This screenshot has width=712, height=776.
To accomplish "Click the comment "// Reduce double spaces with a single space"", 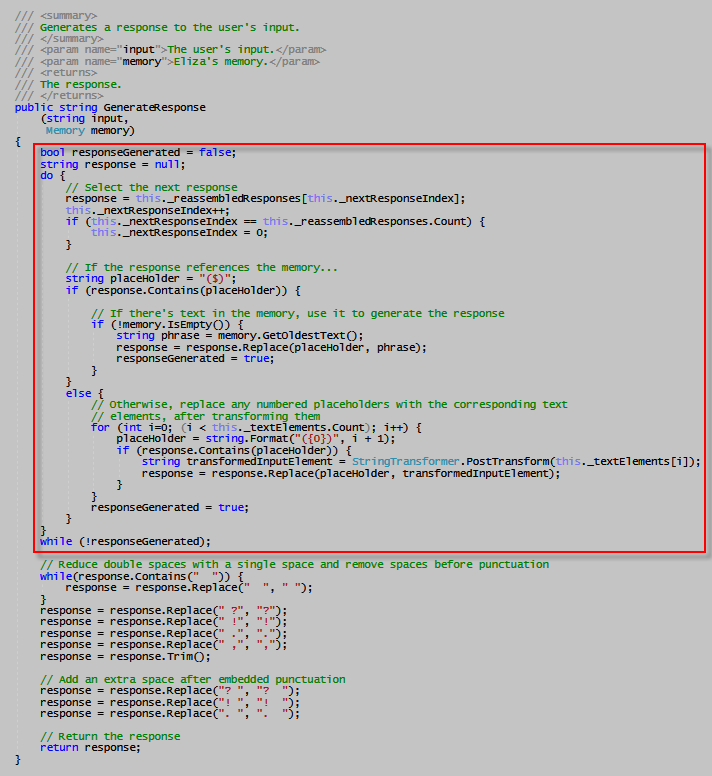I will 294,565.
